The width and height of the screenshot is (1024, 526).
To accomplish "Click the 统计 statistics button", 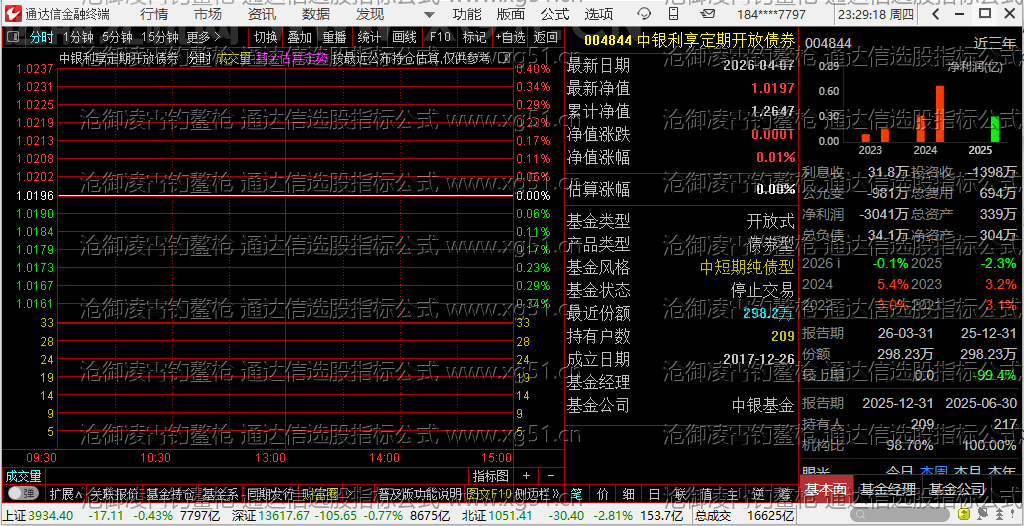I will [370, 37].
